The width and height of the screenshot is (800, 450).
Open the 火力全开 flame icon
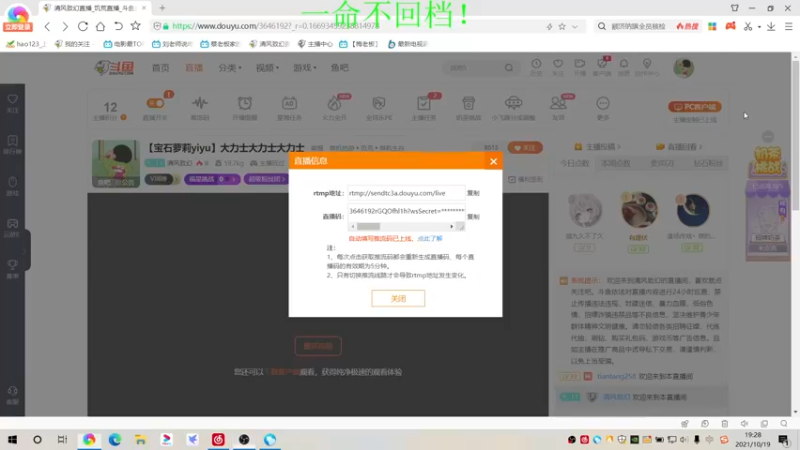[334, 104]
